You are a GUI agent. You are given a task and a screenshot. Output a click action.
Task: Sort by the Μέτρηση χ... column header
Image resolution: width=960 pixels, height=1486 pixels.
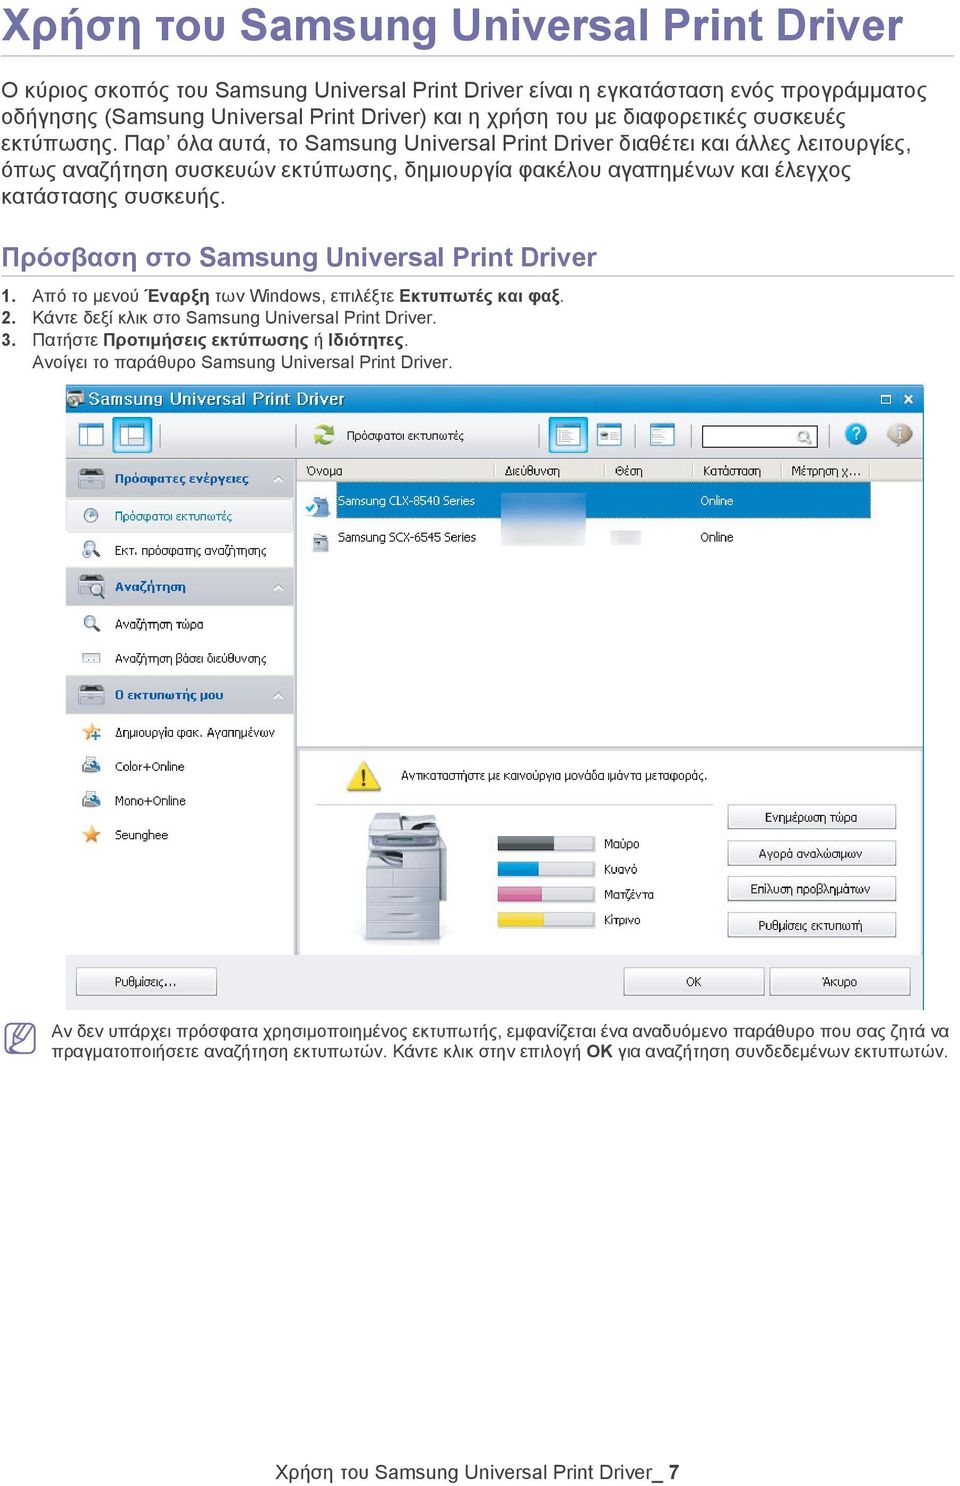[825, 471]
